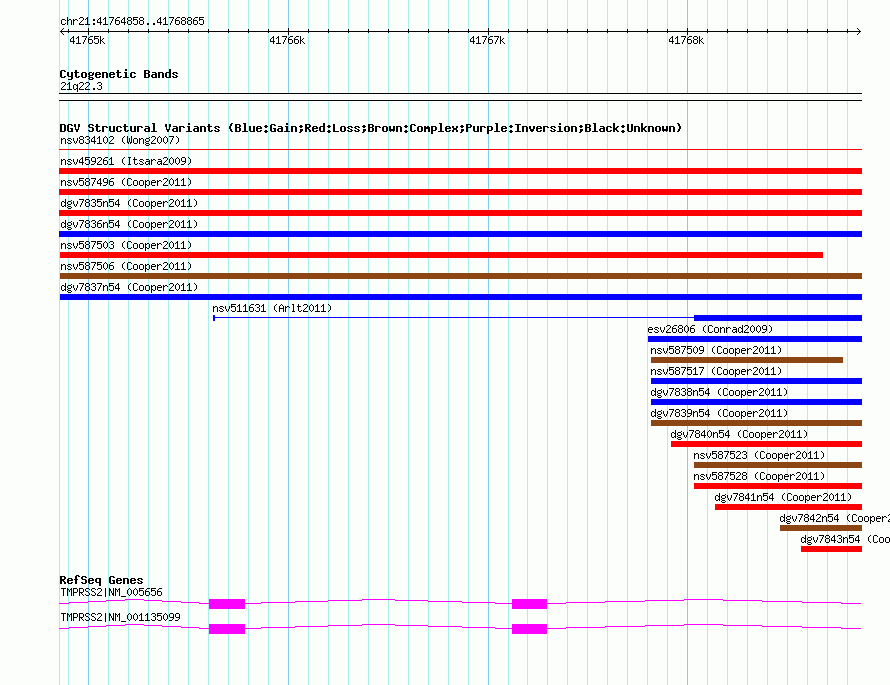Click the 41768k ruler tick label
This screenshot has height=685, width=890.
point(686,40)
